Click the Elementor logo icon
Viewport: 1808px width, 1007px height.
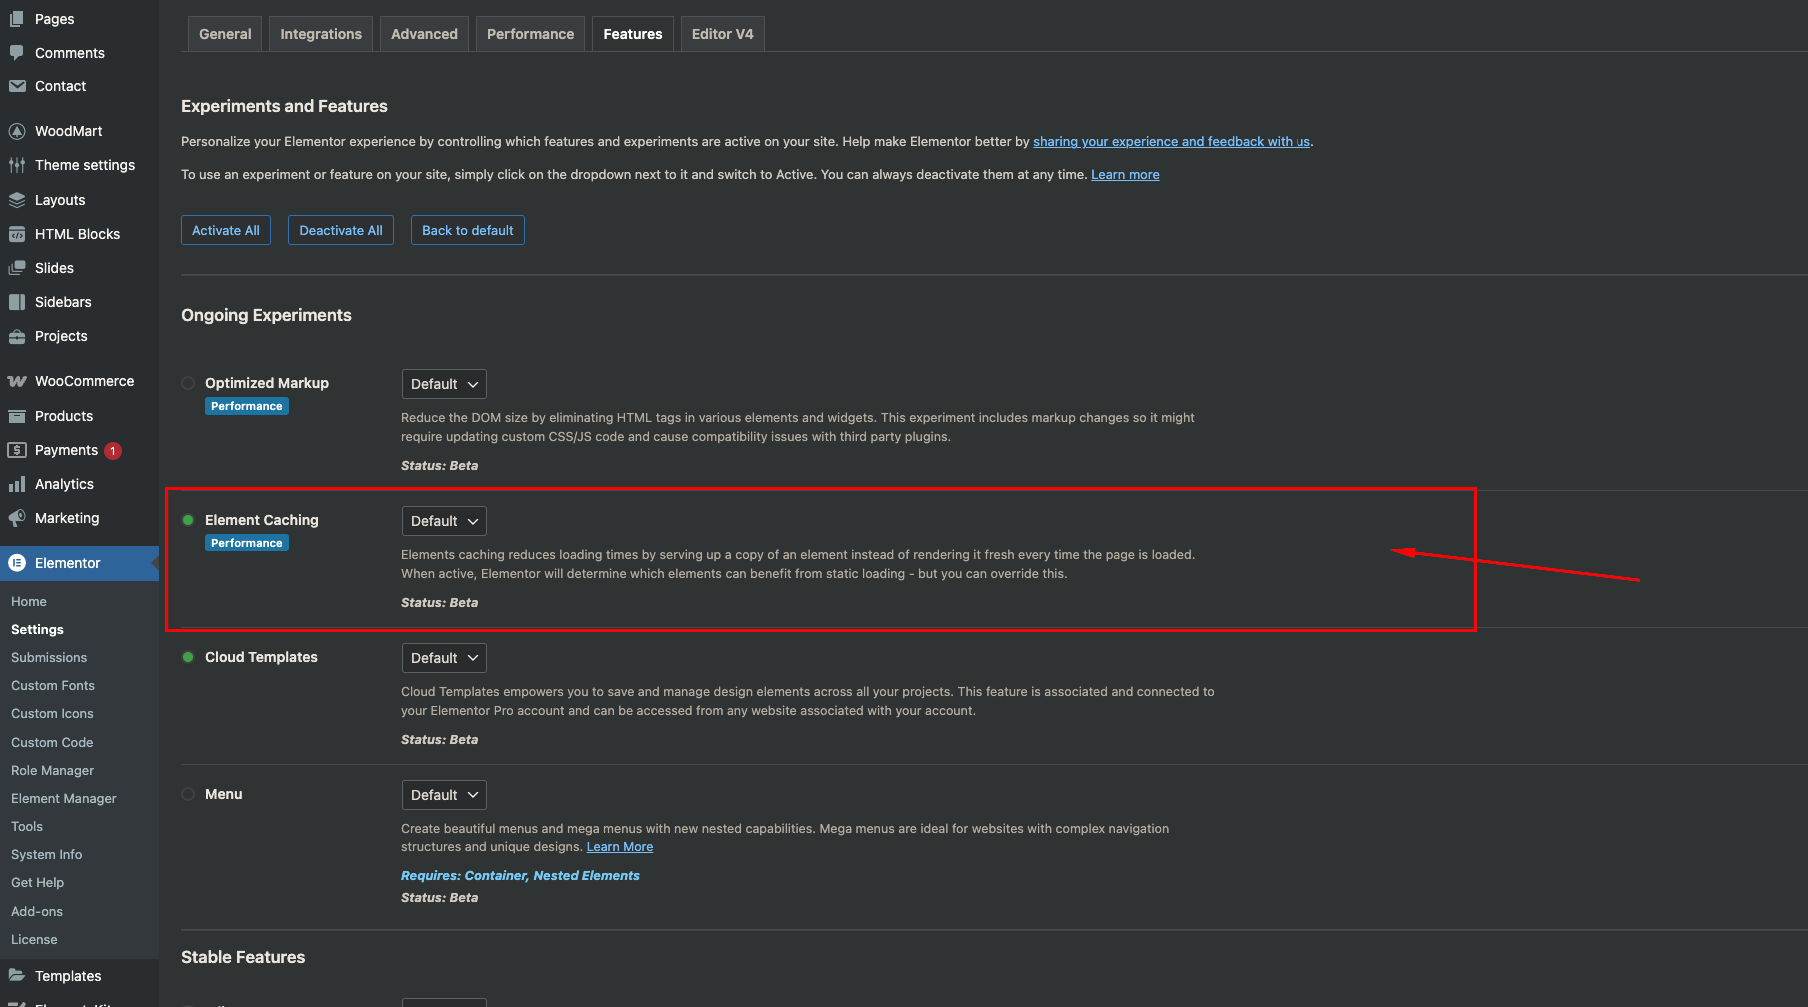(x=17, y=563)
